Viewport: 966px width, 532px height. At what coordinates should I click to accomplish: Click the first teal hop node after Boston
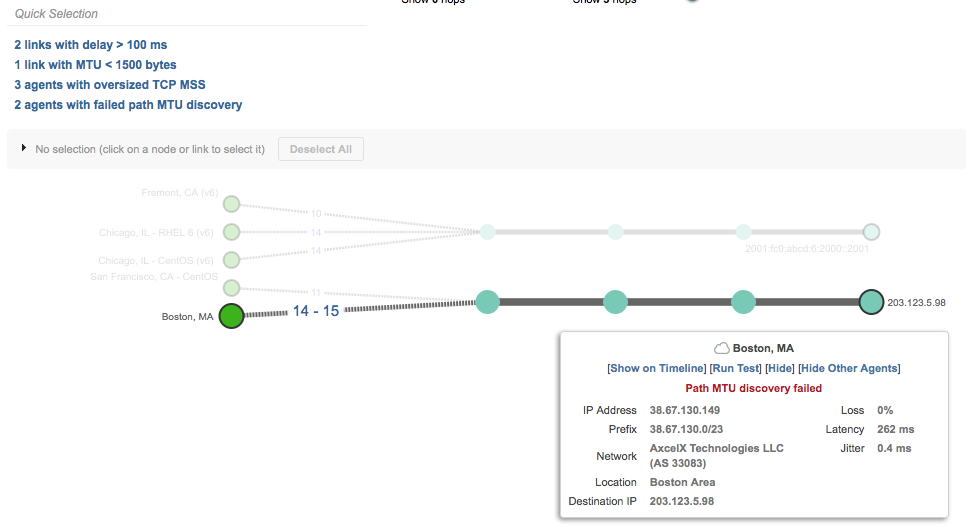487,301
